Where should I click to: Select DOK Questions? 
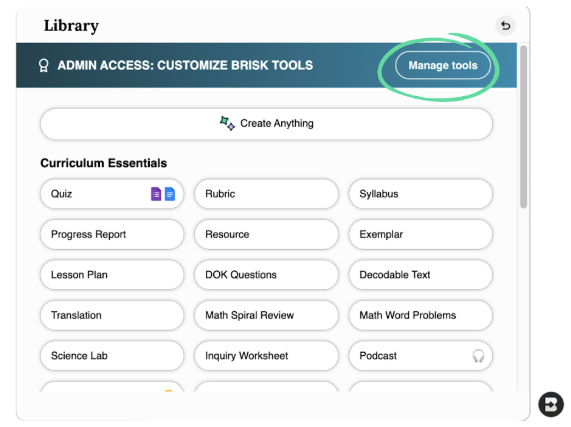point(266,274)
